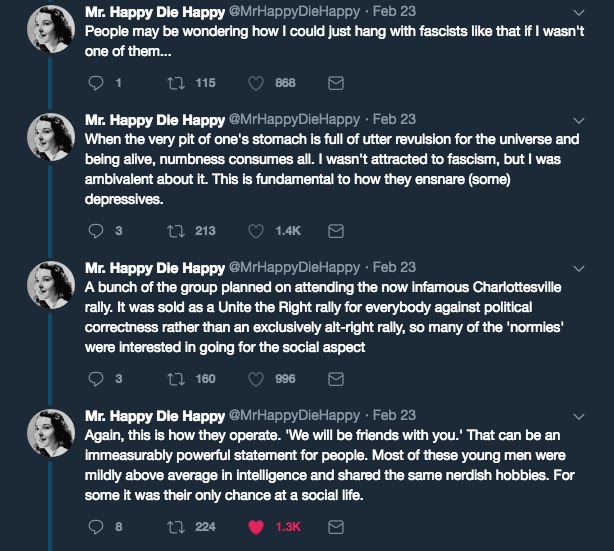Send first tweet via direct message envelope

(x=336, y=83)
